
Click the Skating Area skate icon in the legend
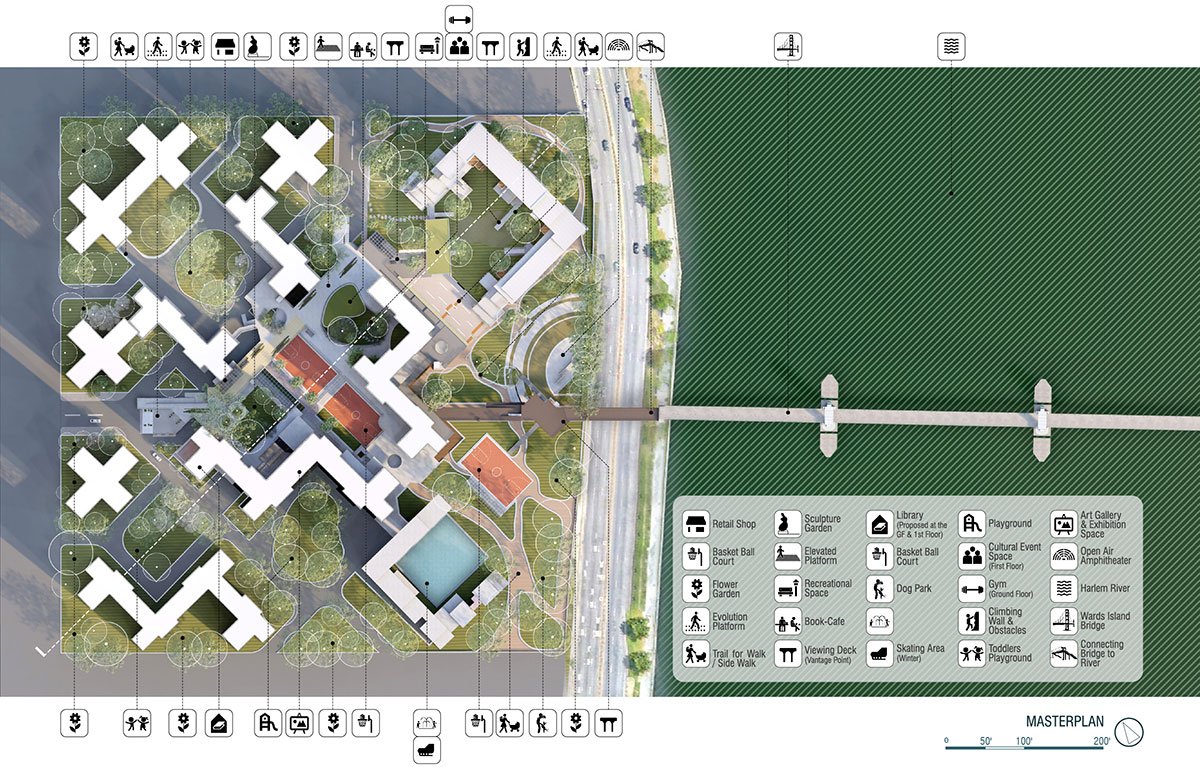(880, 655)
